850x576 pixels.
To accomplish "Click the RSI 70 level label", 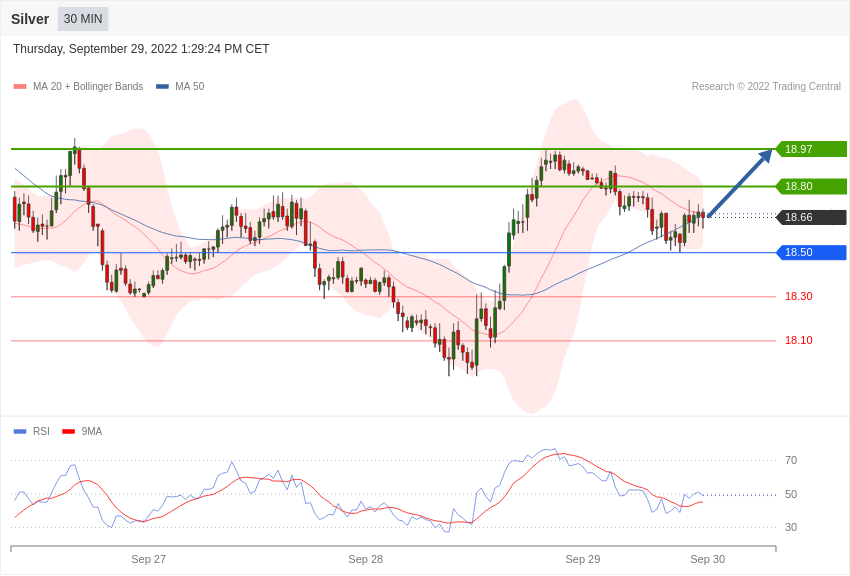I will [791, 461].
